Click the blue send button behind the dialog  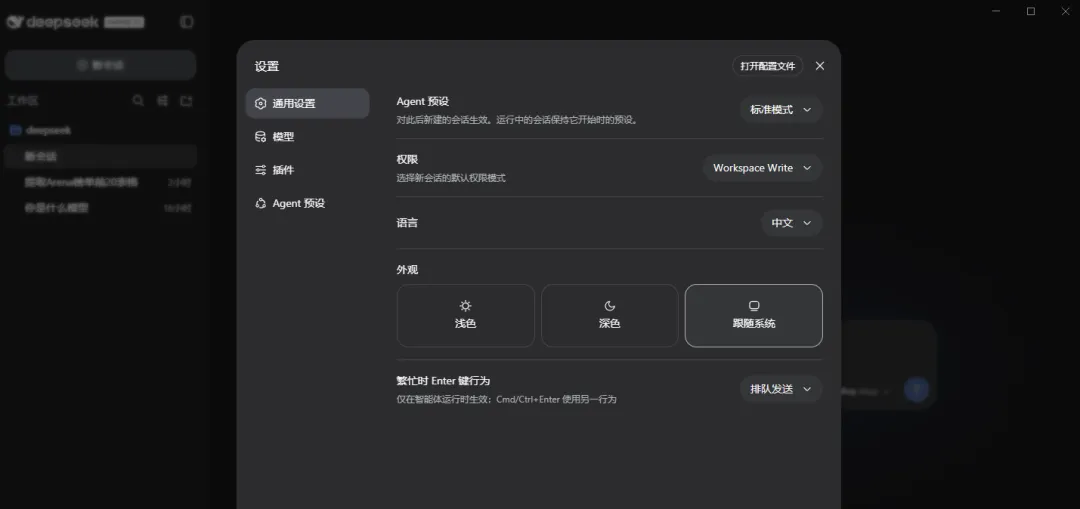pyautogui.click(x=916, y=389)
